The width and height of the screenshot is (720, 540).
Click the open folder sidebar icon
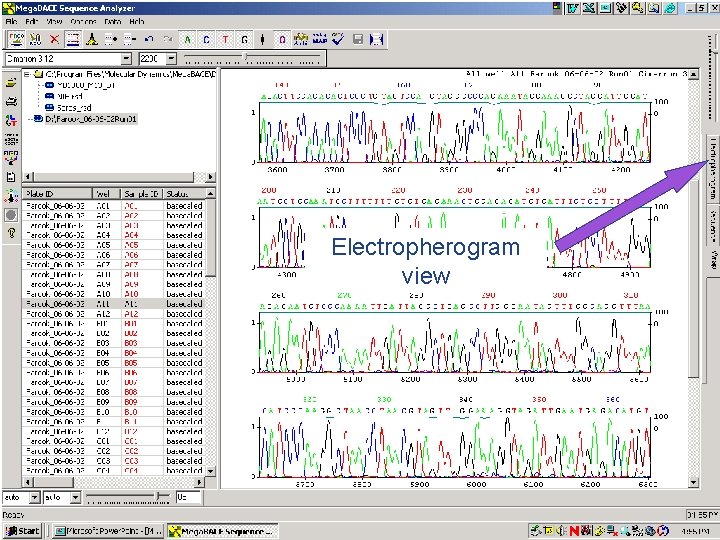[x=11, y=83]
